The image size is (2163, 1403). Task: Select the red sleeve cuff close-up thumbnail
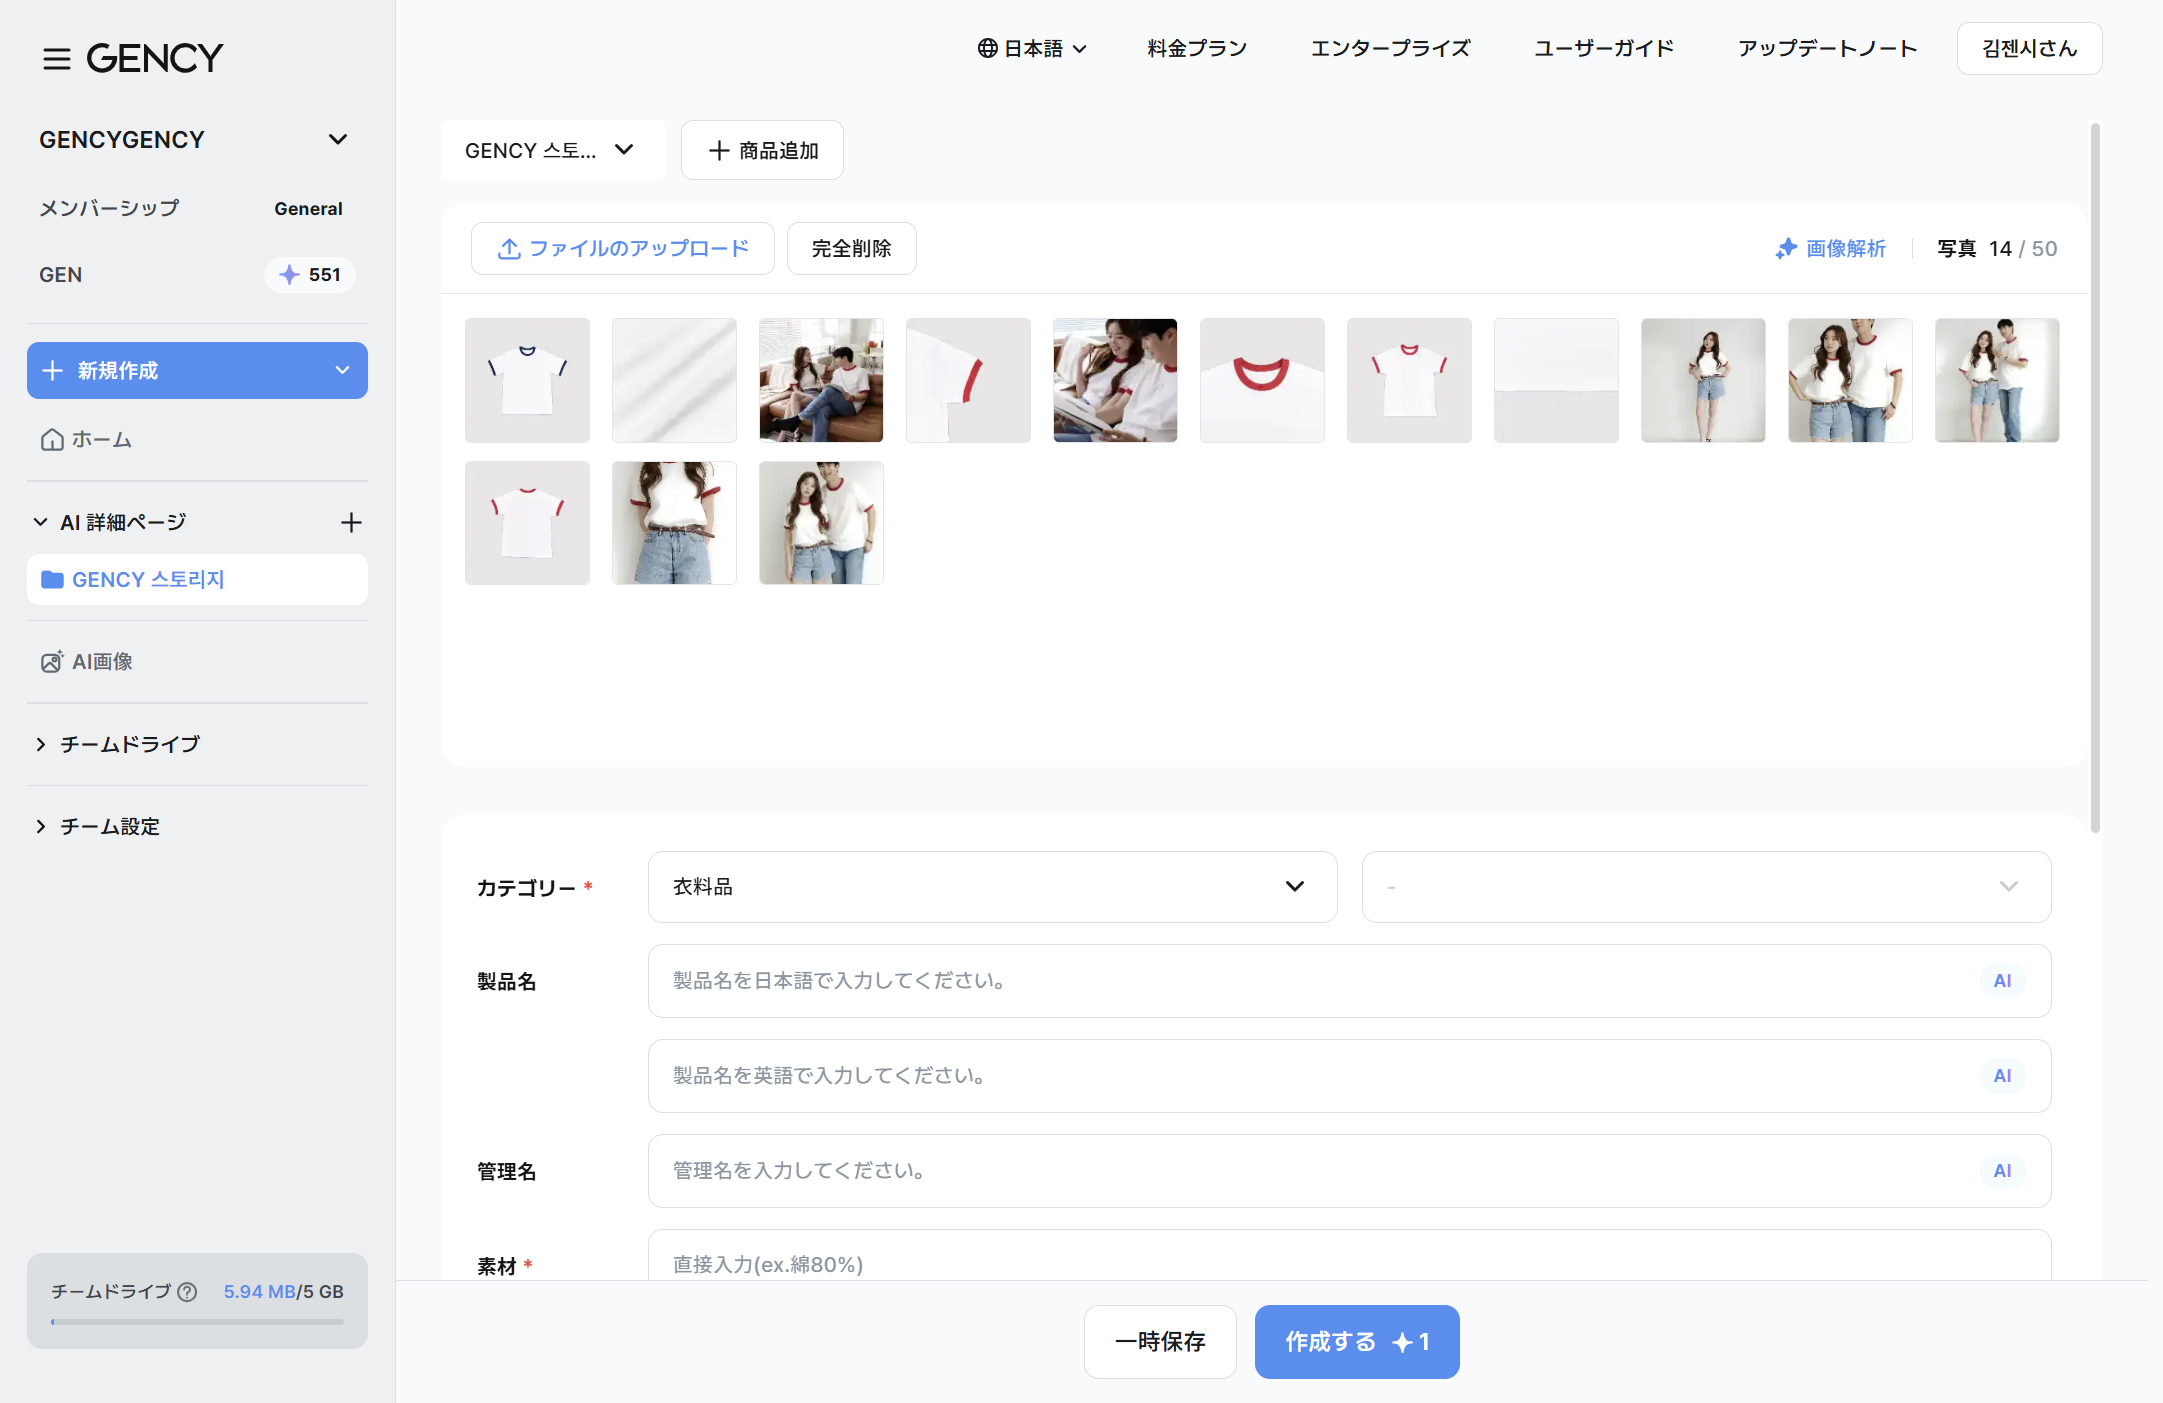[968, 381]
